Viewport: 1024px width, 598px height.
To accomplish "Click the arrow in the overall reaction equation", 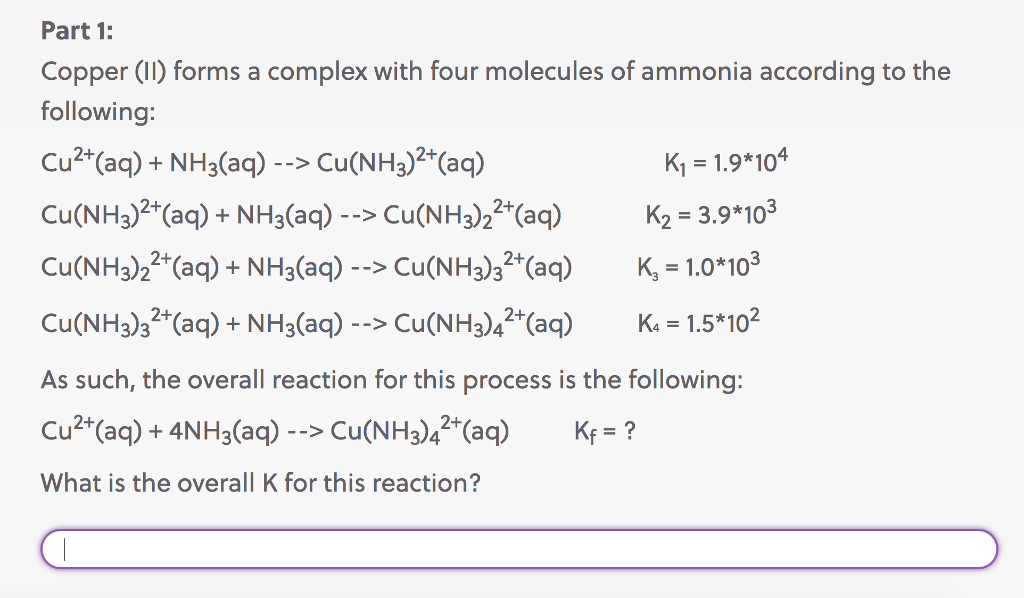I will click(305, 432).
